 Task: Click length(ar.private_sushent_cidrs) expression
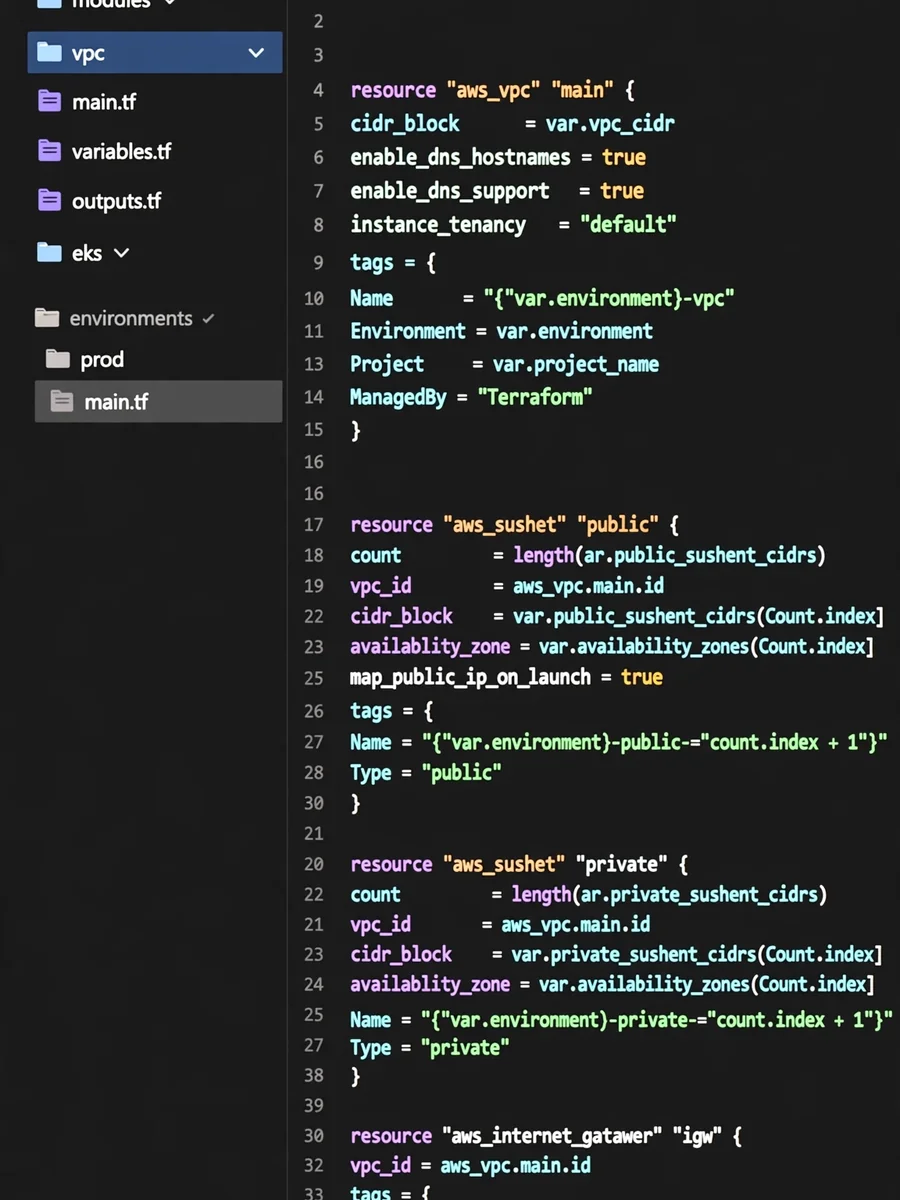(x=669, y=894)
